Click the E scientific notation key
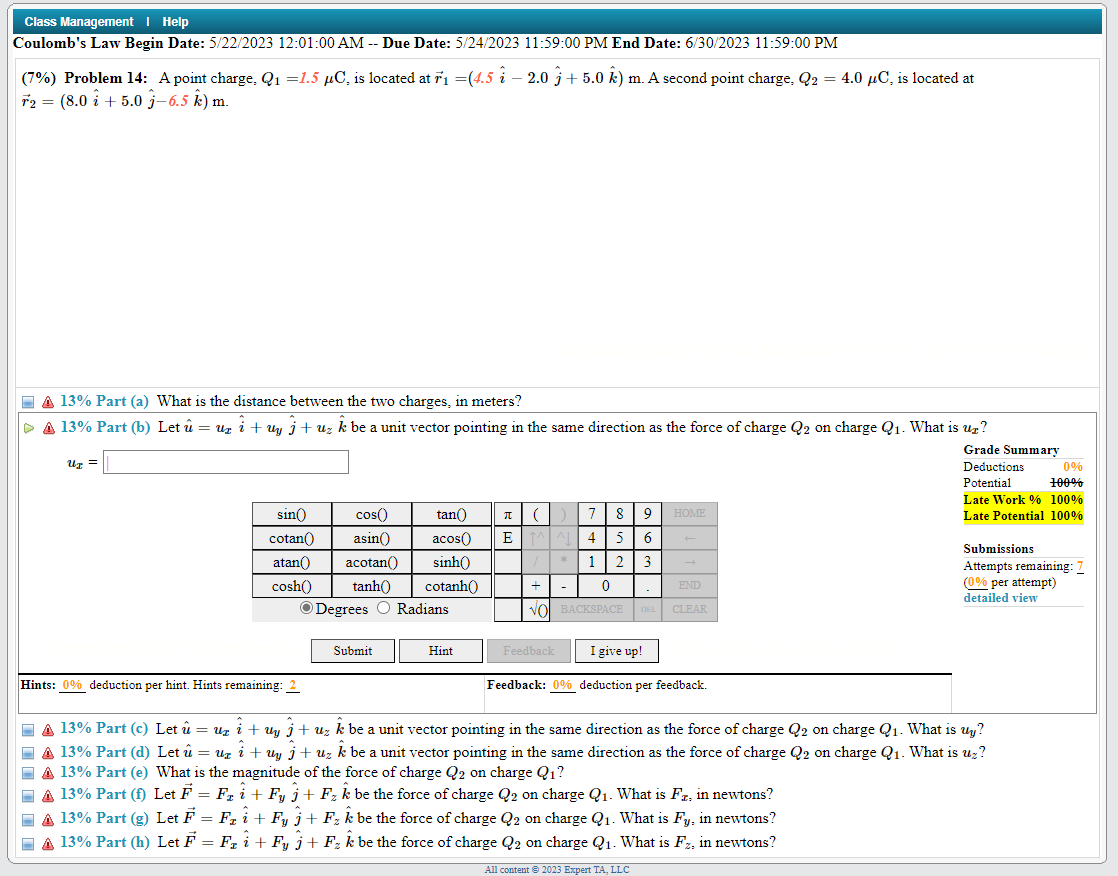The height and width of the screenshot is (876, 1118). point(507,537)
